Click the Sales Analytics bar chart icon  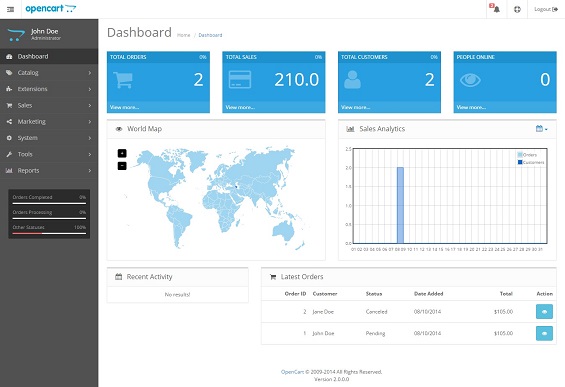coord(350,129)
